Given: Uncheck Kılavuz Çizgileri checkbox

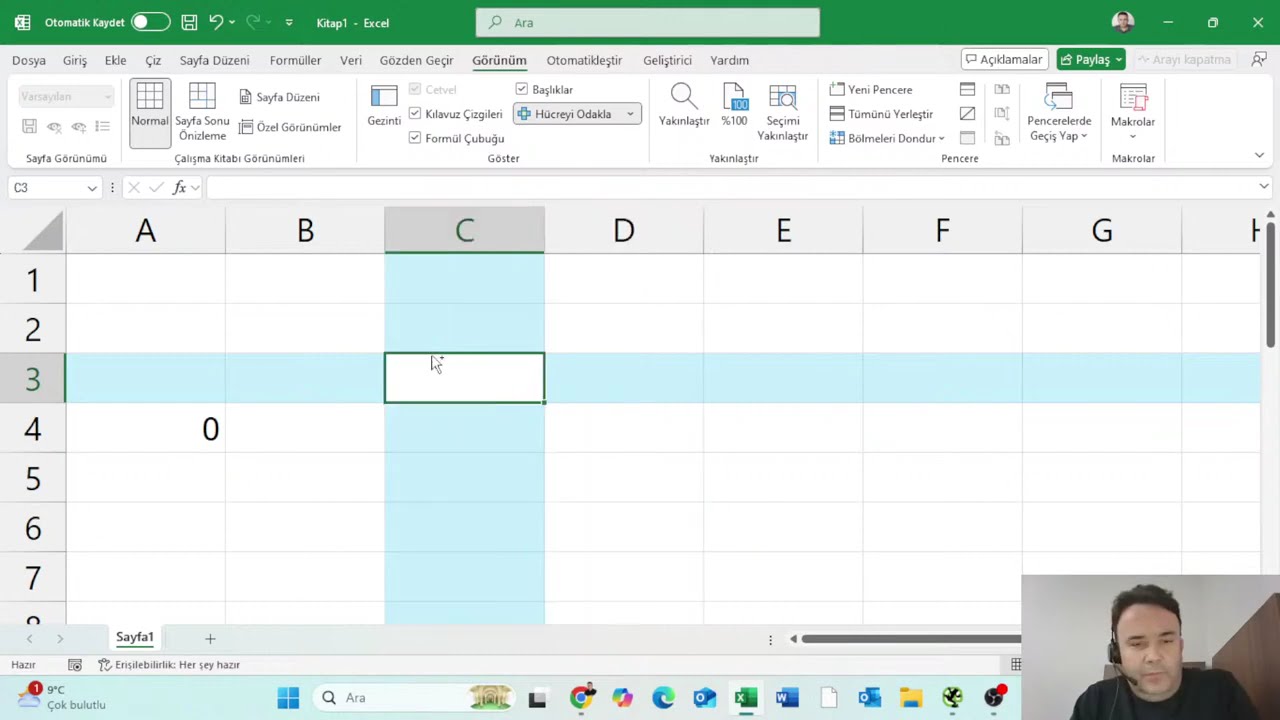Looking at the screenshot, I should coord(415,114).
